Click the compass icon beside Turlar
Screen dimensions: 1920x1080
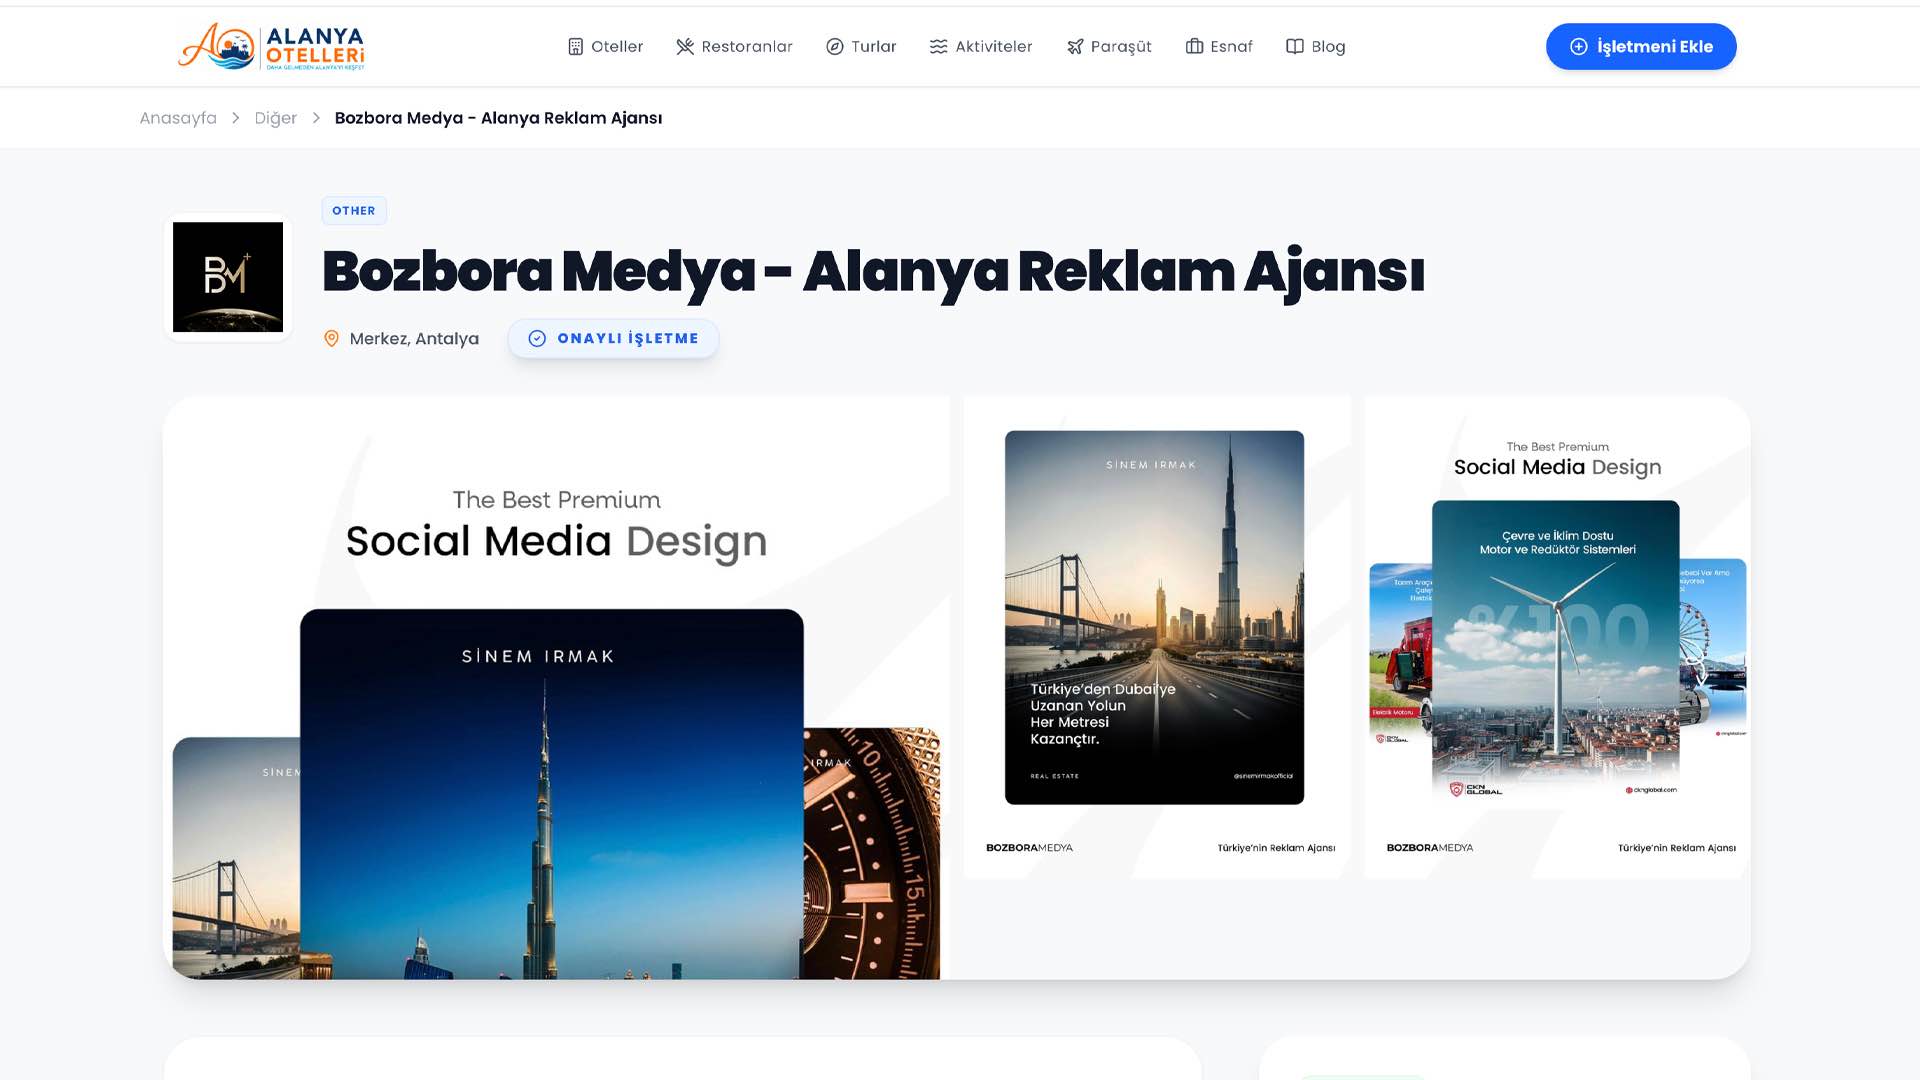pos(835,47)
